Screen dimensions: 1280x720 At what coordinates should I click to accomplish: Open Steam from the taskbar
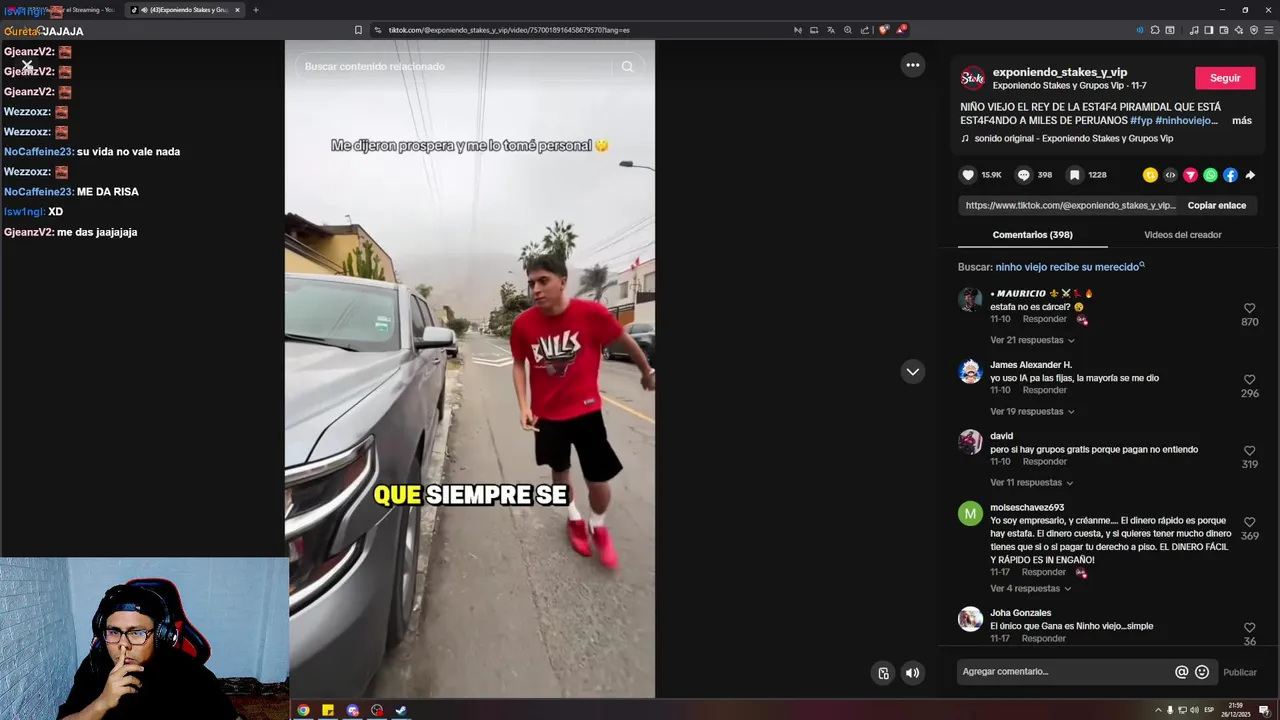(x=401, y=711)
